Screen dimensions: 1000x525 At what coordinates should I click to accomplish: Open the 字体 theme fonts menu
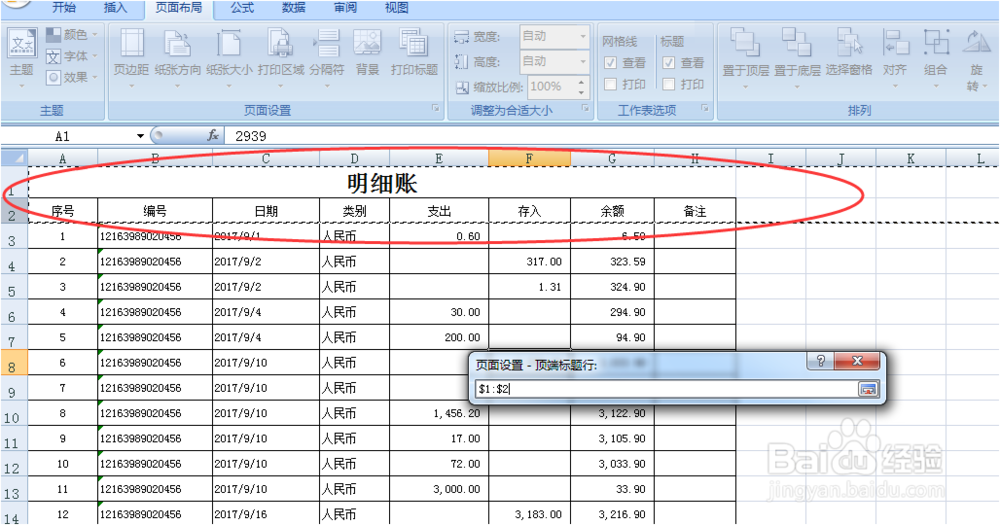coord(71,56)
